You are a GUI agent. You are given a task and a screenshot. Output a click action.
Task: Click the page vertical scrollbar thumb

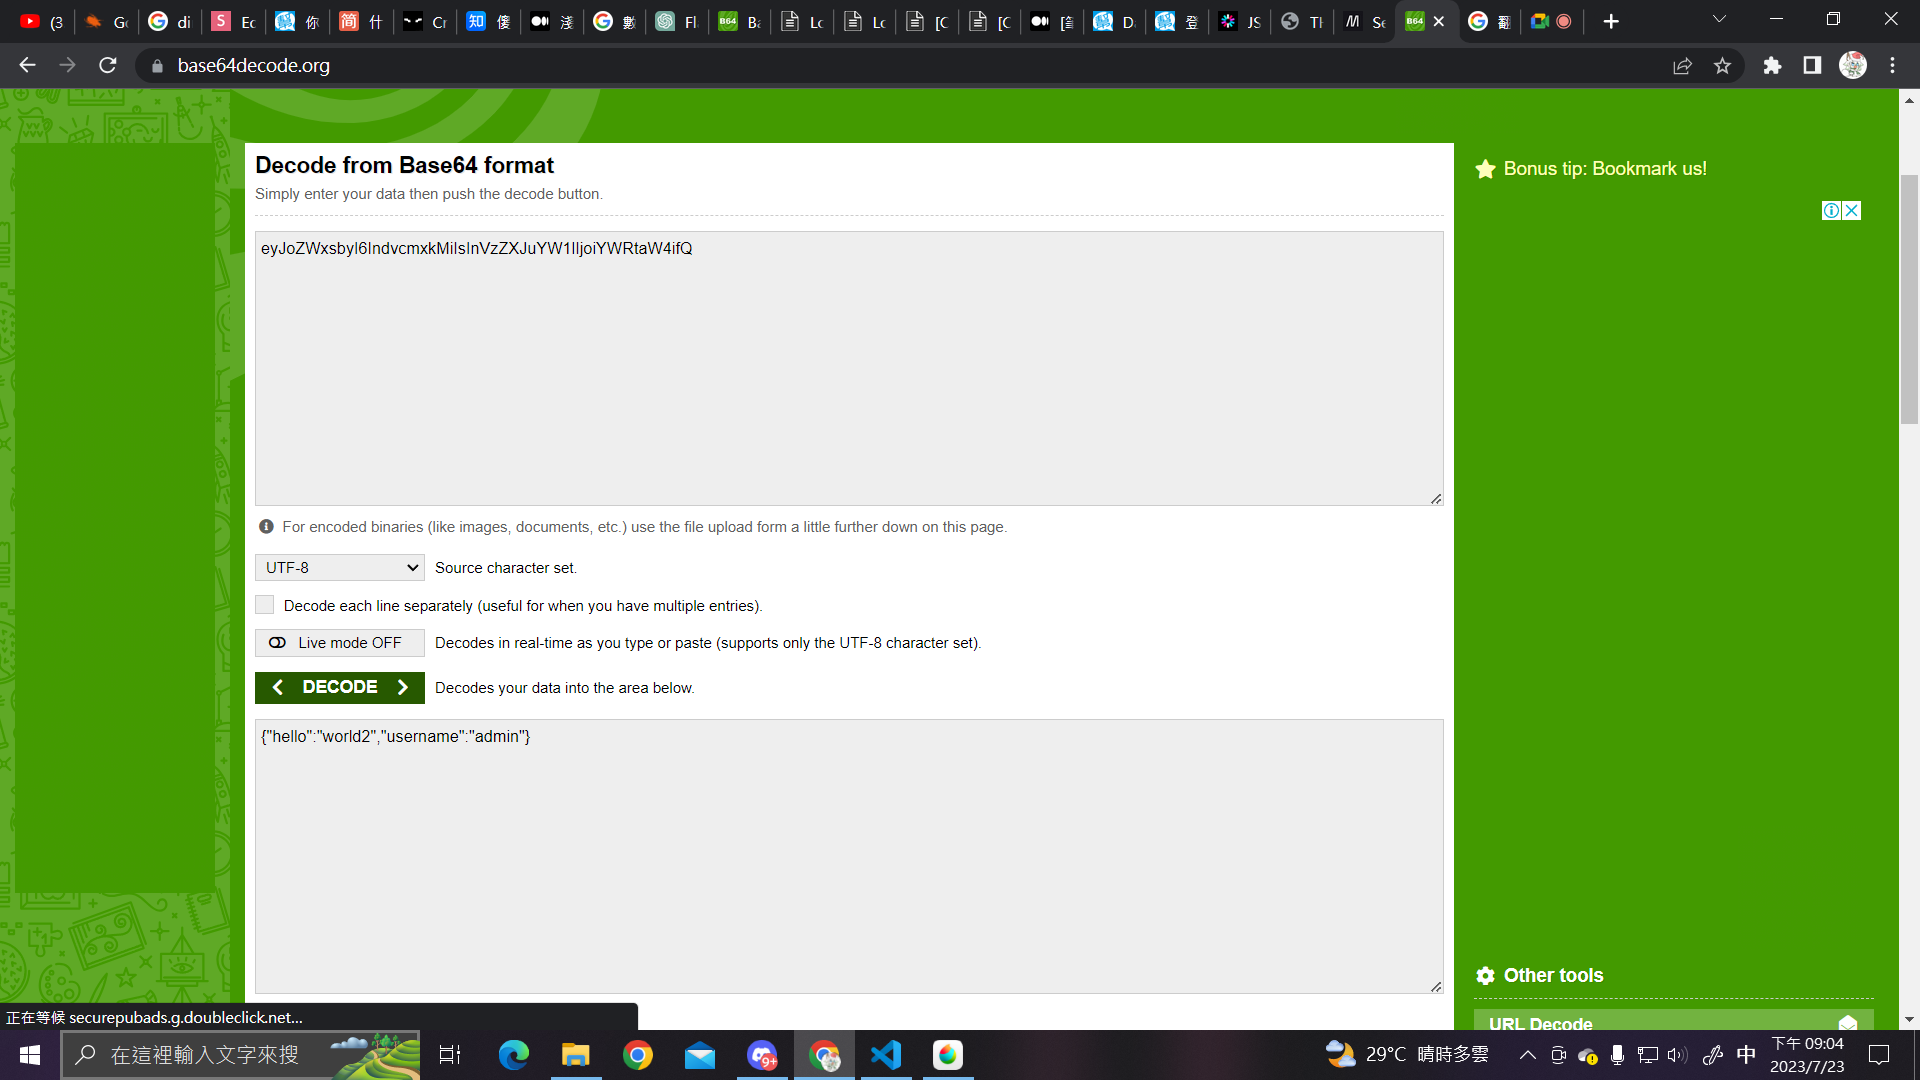click(x=1909, y=300)
